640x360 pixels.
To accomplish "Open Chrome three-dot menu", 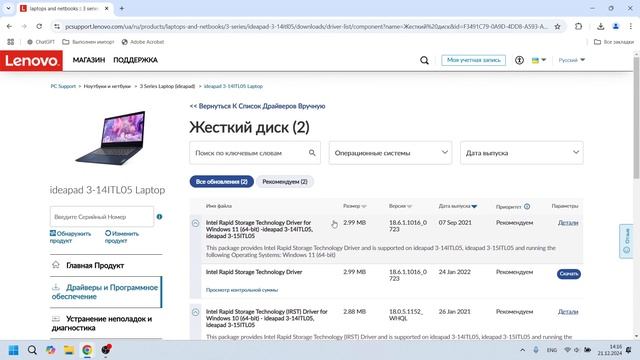I will (631, 27).
